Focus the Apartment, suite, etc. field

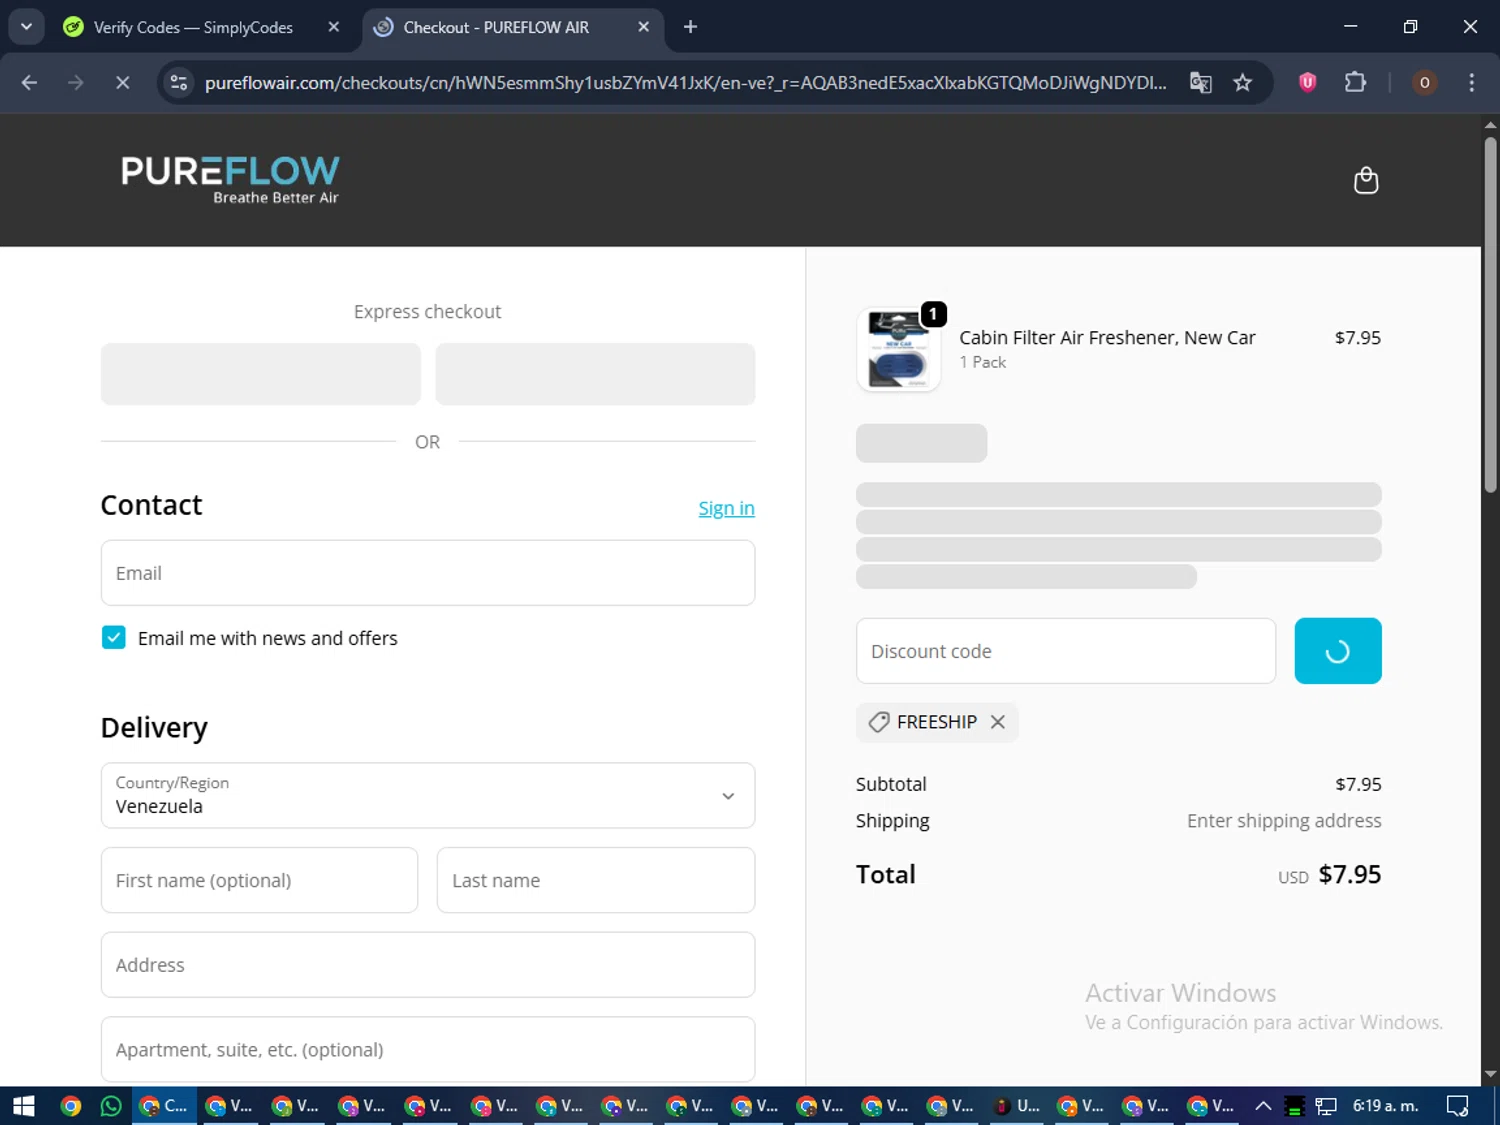pos(428,1049)
